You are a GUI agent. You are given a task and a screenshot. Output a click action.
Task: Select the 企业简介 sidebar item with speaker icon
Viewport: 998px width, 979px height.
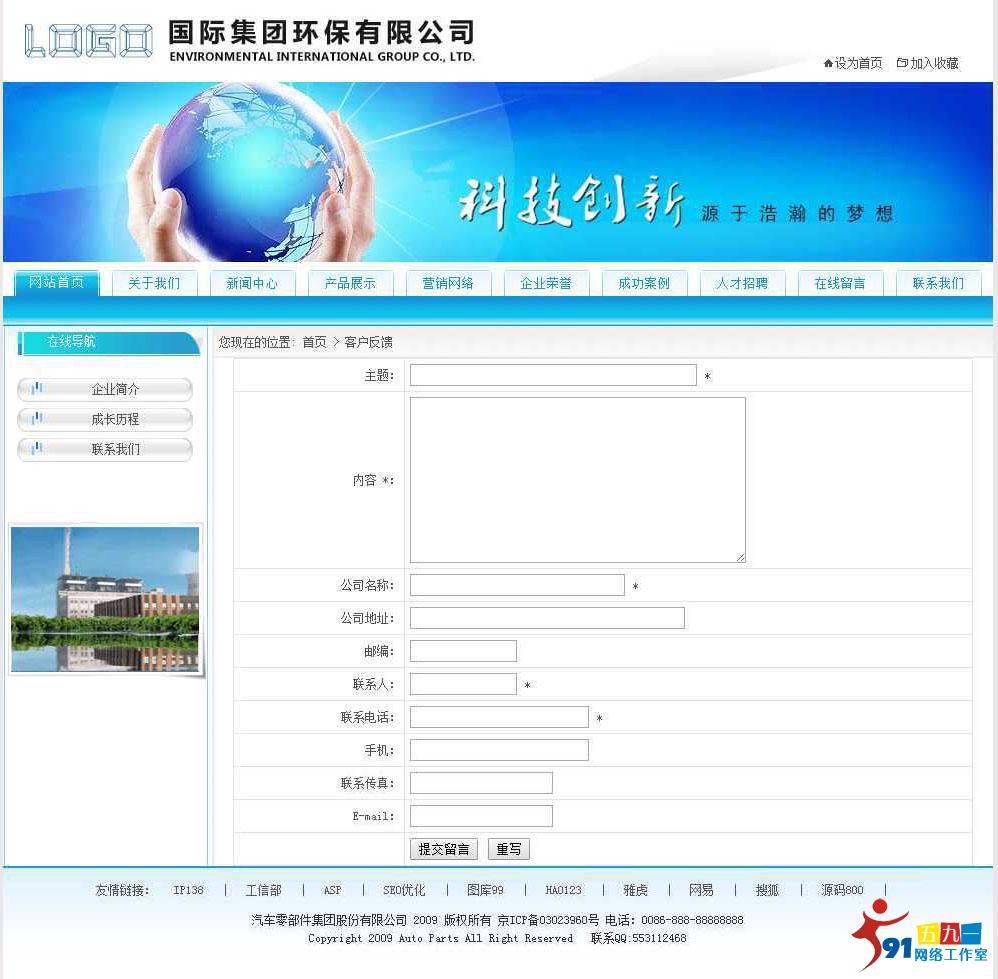104,389
